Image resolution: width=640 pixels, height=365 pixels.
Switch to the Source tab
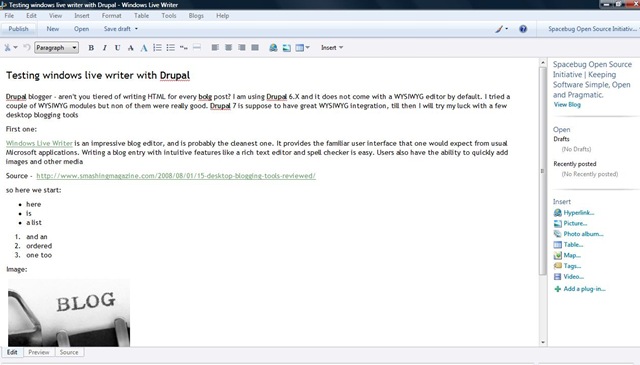tap(69, 352)
